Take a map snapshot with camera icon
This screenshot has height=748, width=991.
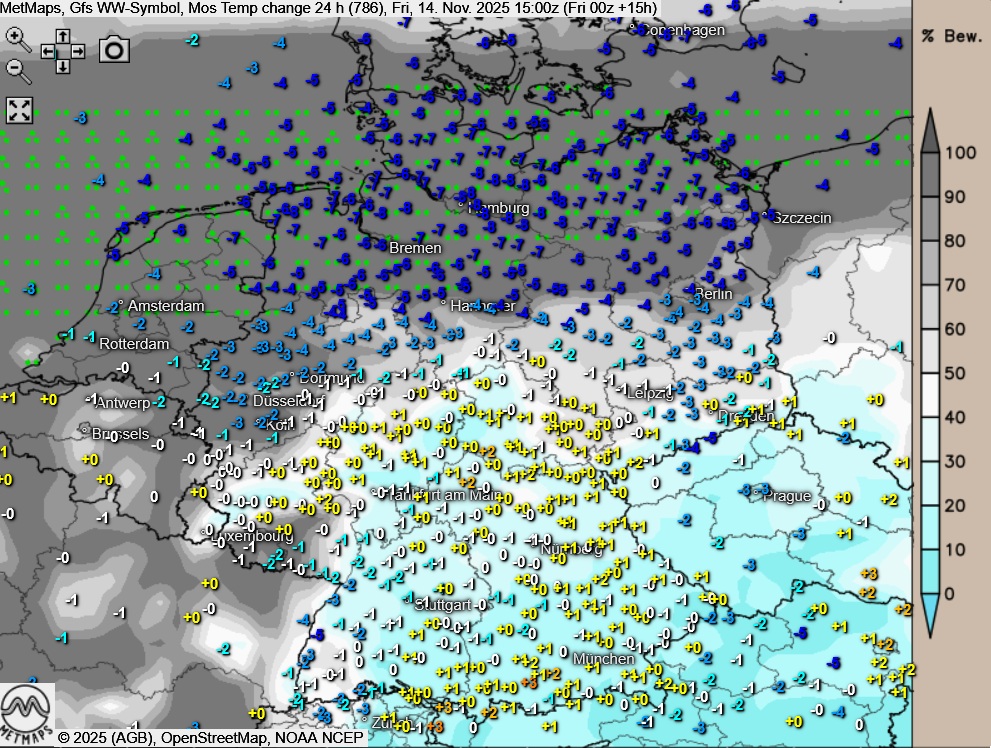coord(114,49)
